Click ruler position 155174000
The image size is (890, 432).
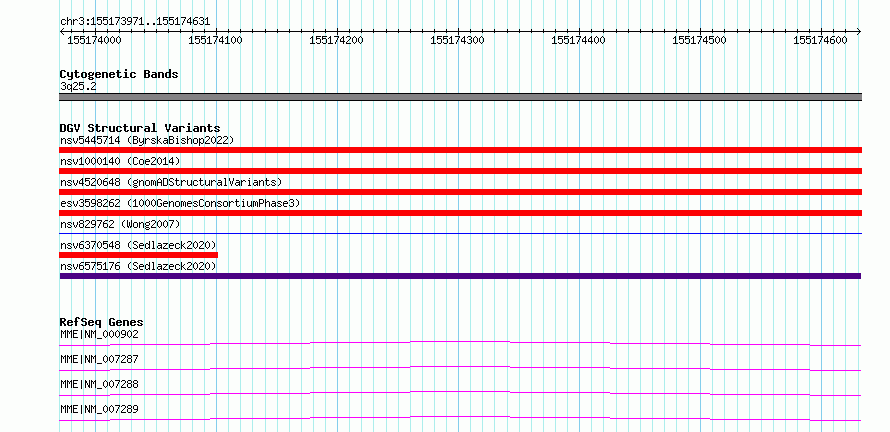(x=95, y=40)
